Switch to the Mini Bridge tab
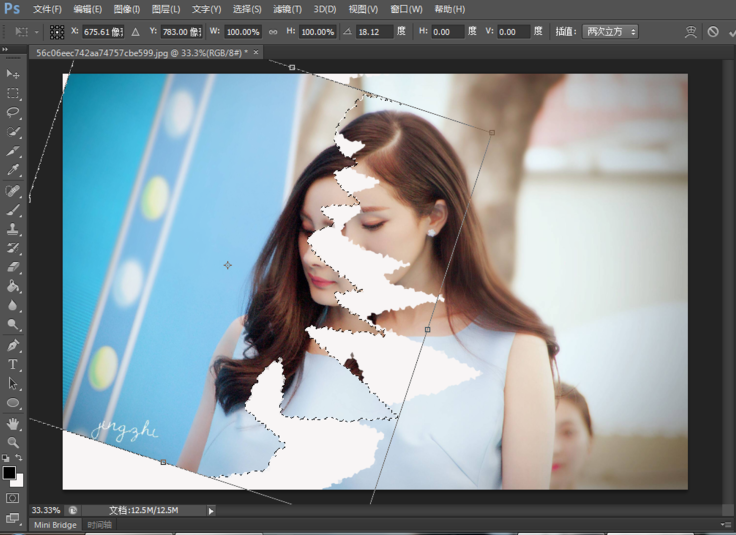Screen dimensions: 736x535 click(x=56, y=525)
